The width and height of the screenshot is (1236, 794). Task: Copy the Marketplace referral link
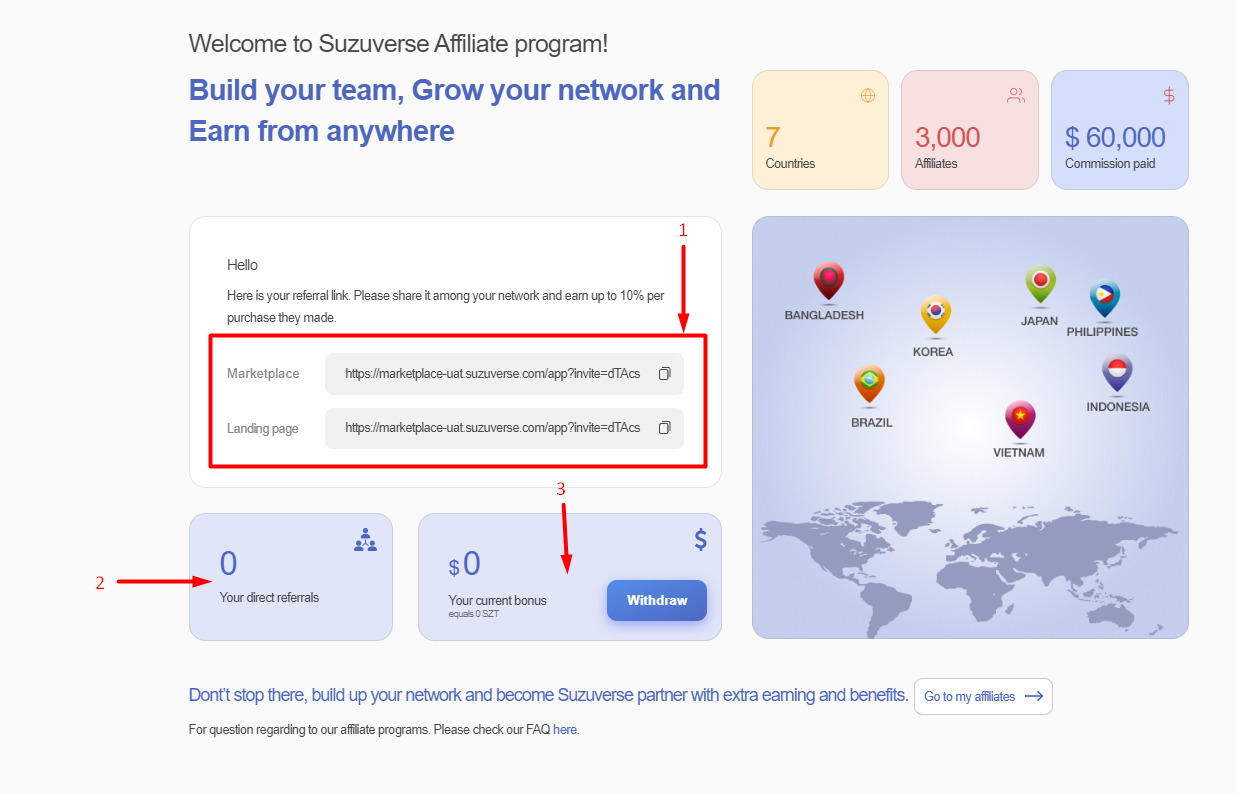(x=664, y=374)
